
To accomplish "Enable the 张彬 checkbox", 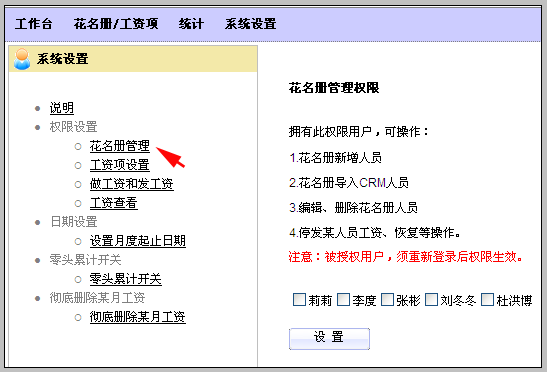I will click(387, 299).
